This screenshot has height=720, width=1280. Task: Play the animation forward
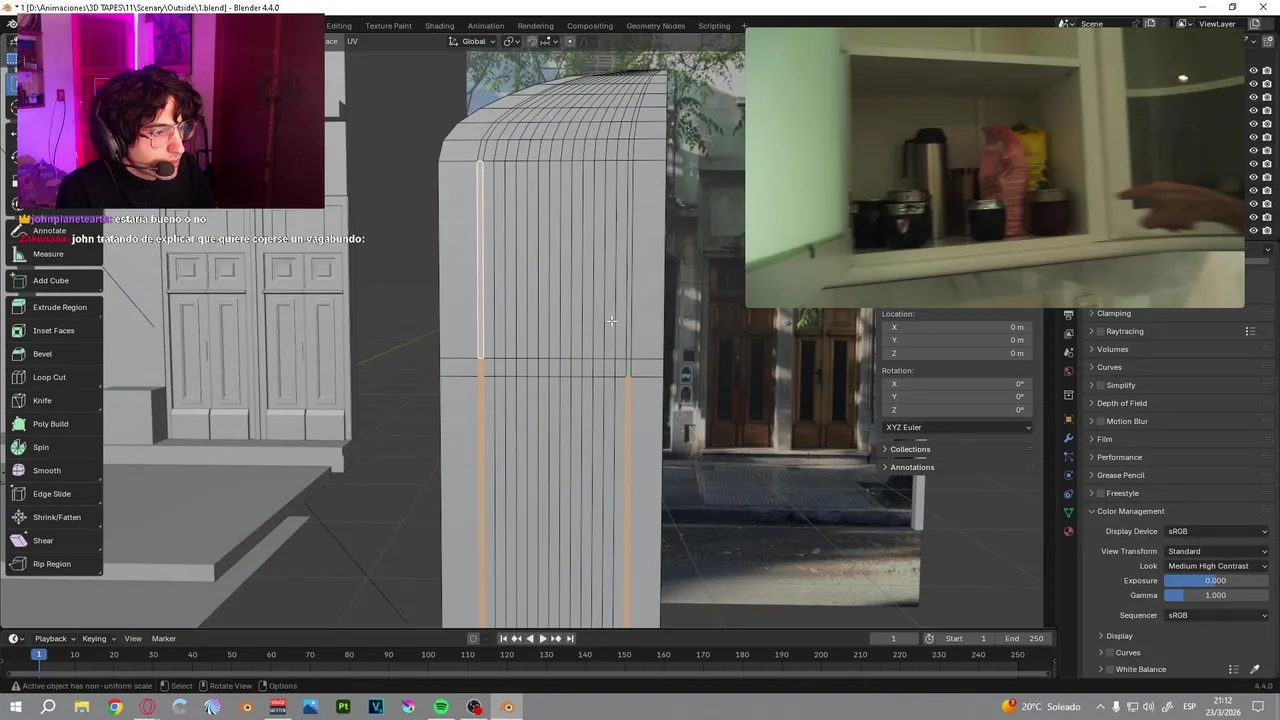[x=543, y=638]
